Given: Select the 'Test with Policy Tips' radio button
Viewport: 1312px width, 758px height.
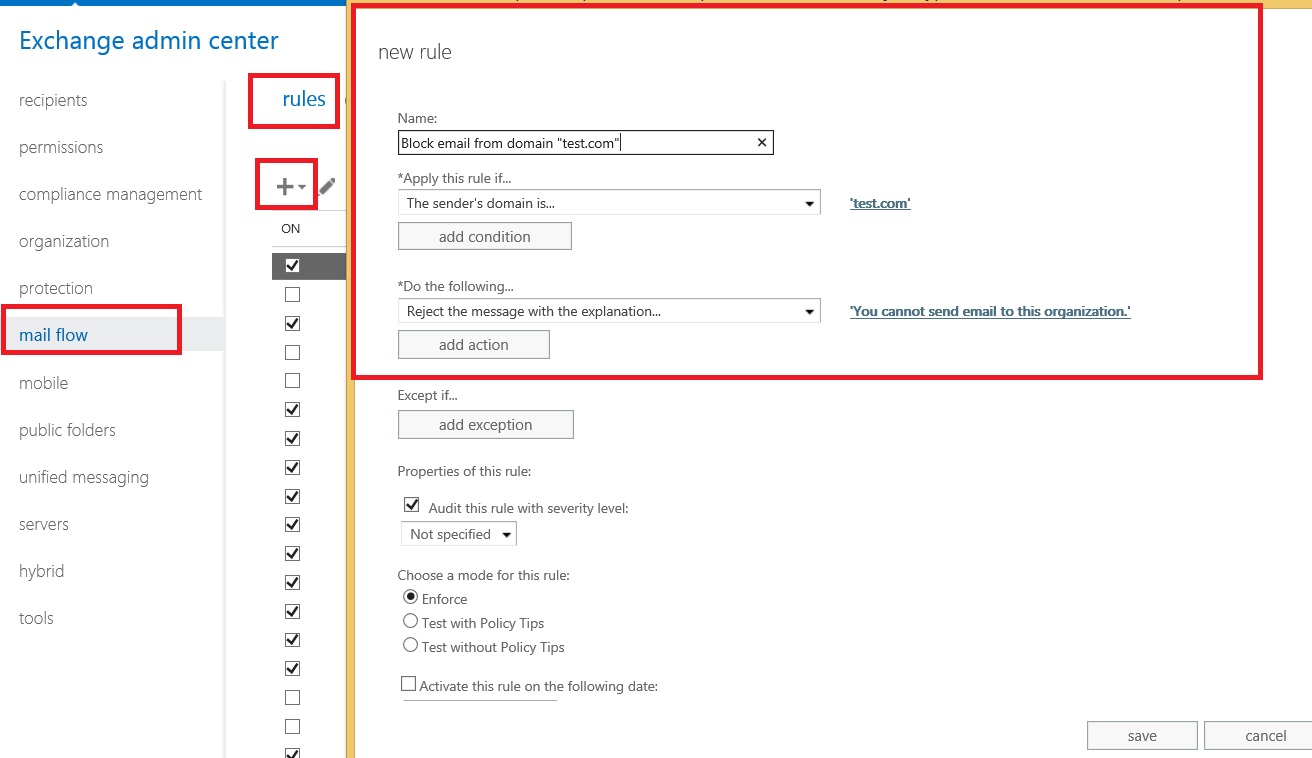Looking at the screenshot, I should [410, 621].
